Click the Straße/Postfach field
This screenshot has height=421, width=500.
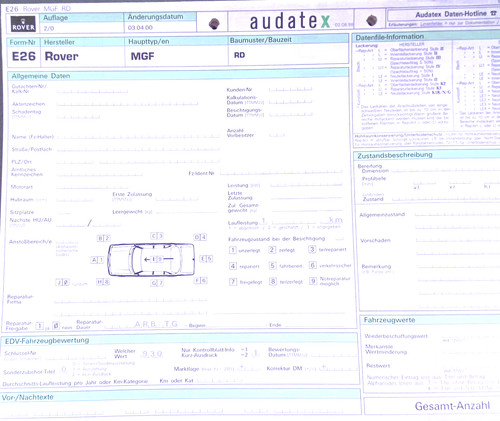coord(138,149)
